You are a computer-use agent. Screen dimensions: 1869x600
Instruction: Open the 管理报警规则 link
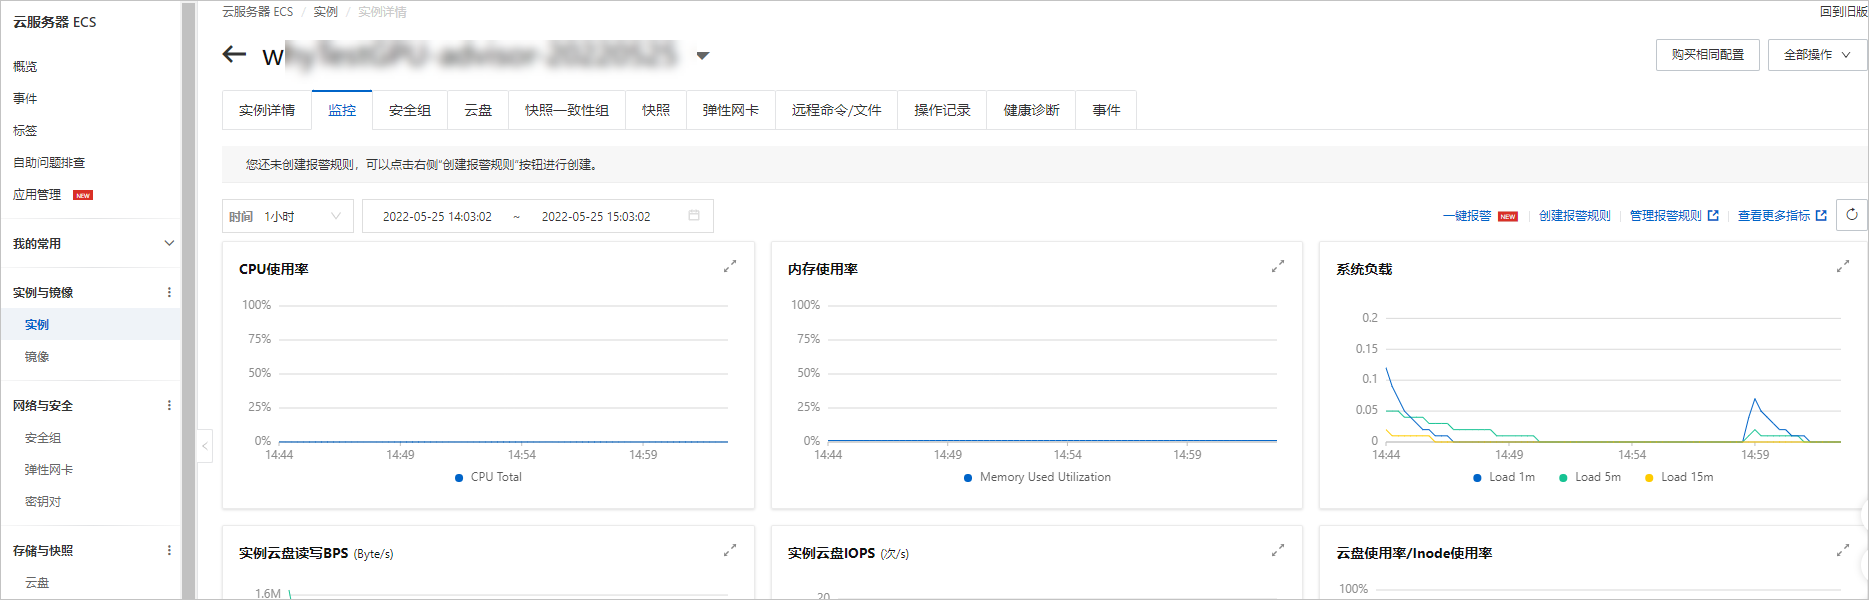(1674, 216)
